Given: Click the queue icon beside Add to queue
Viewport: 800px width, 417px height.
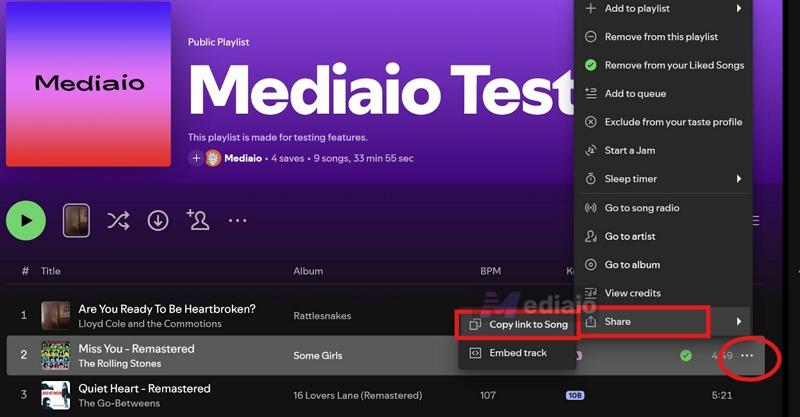Looking at the screenshot, I should pyautogui.click(x=590, y=93).
